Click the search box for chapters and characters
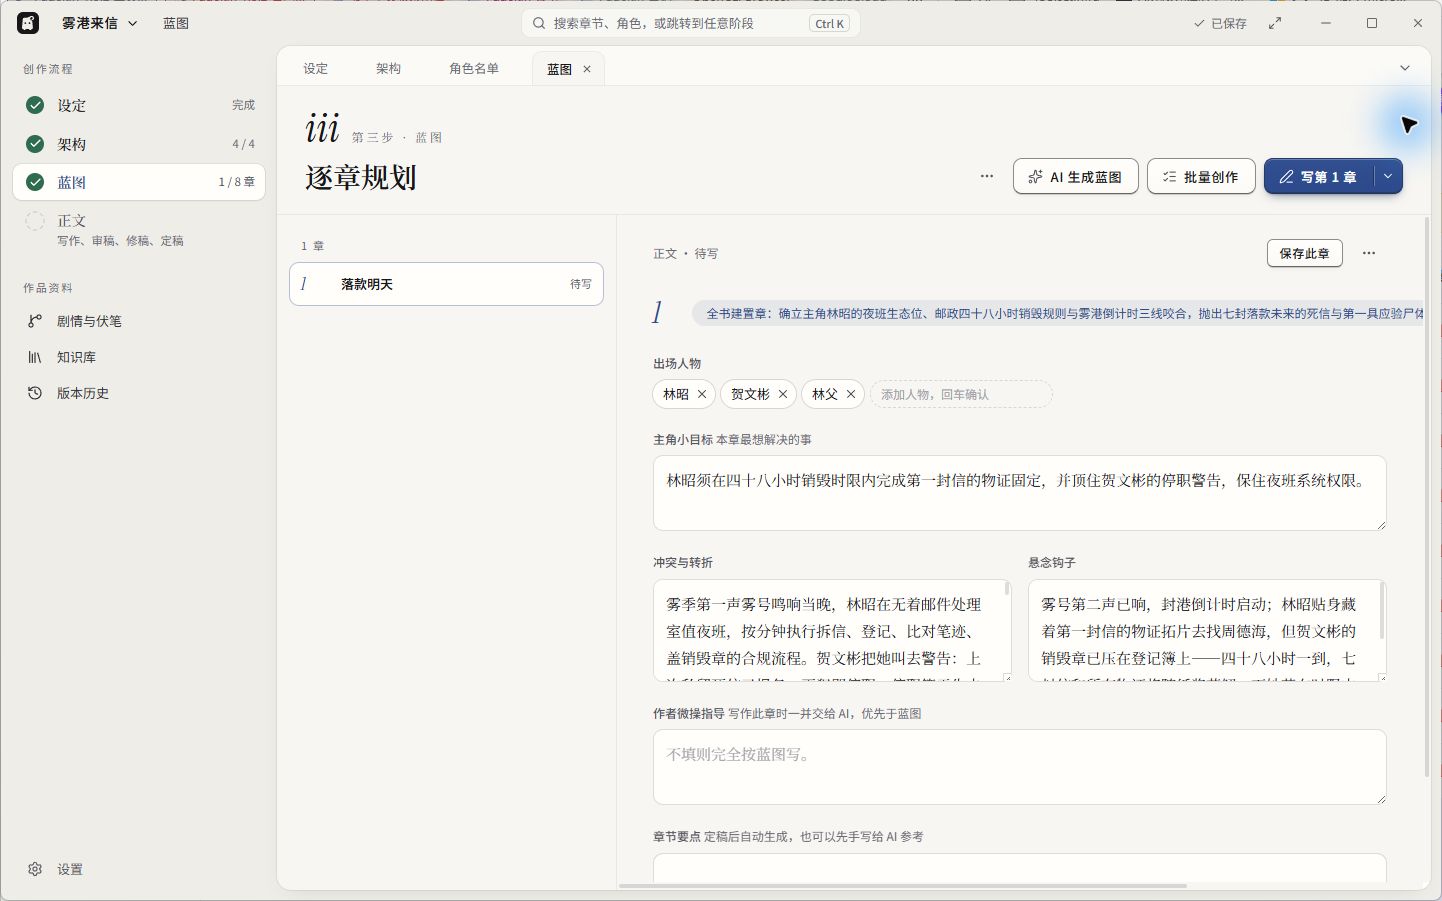 click(690, 23)
